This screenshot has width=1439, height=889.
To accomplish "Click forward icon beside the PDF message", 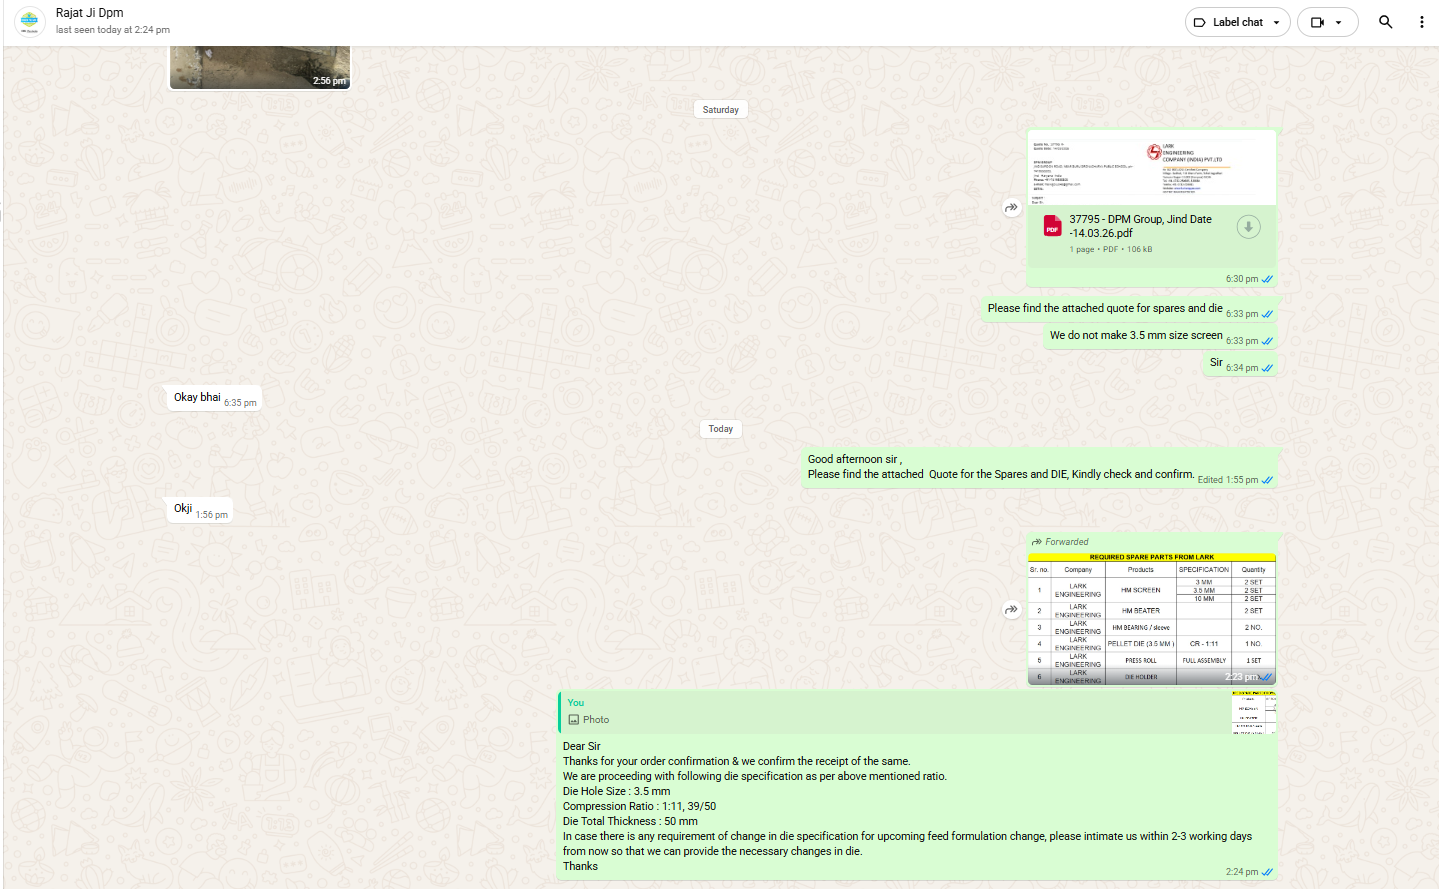I will [1011, 208].
